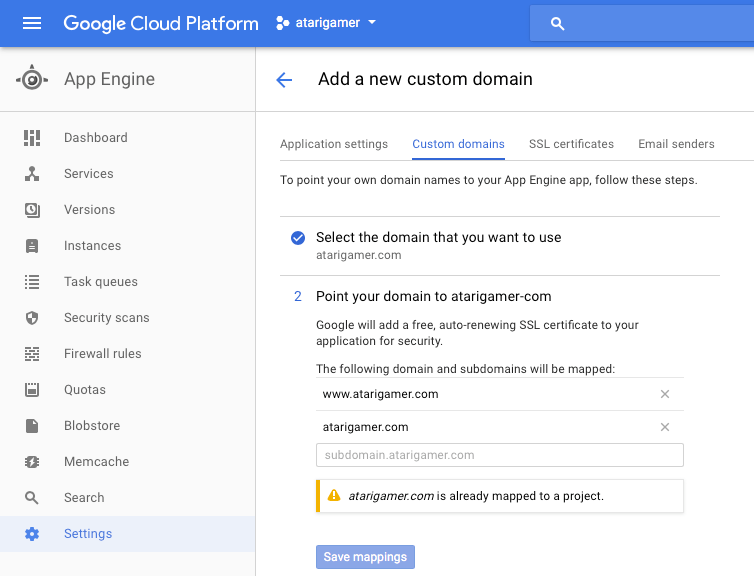The image size is (754, 576).
Task: Click 'Point your domain to atarigamer-com' heading
Action: point(433,297)
